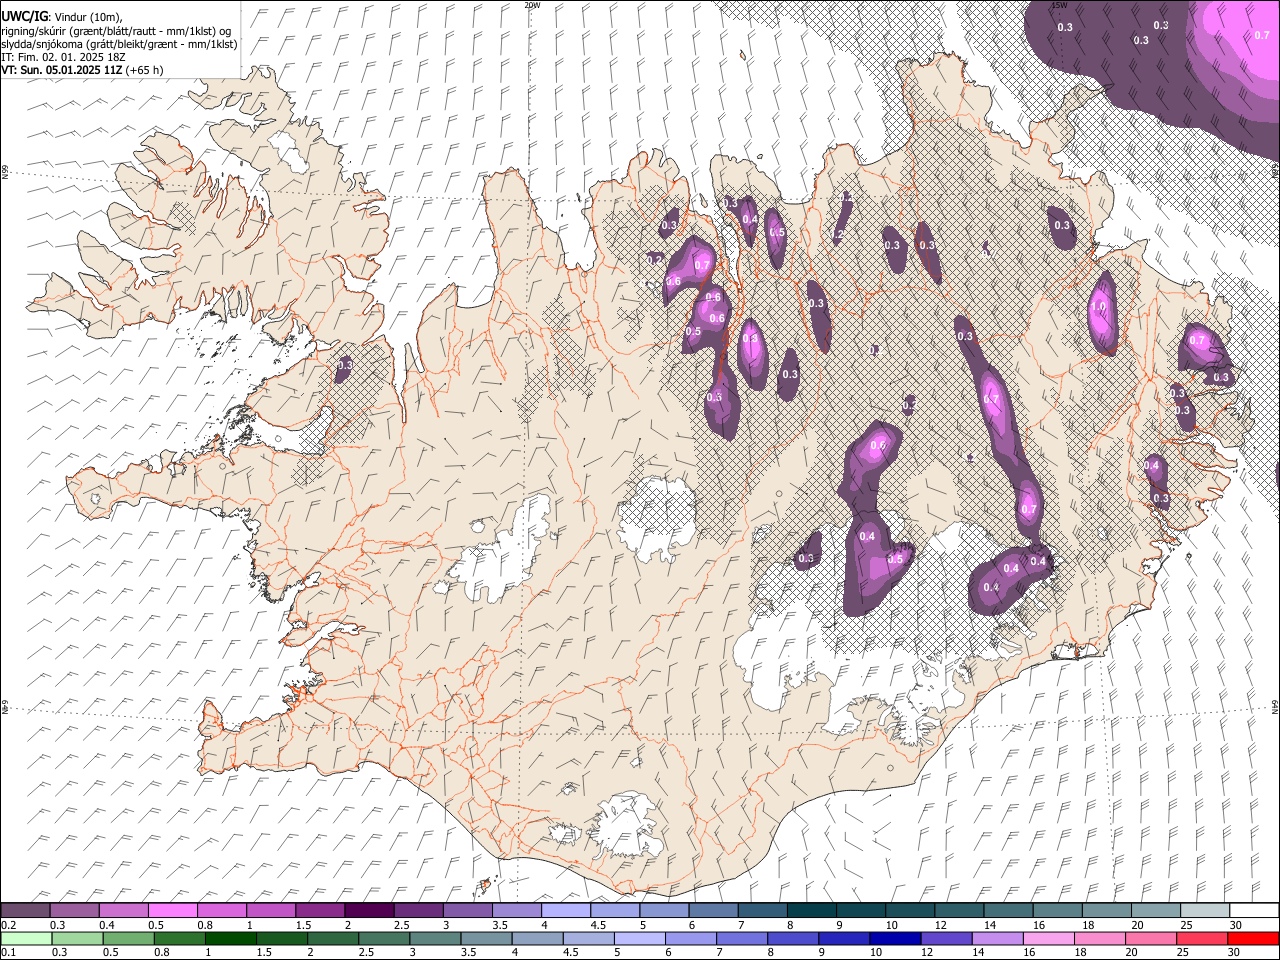The image size is (1280, 960).
Task: Click the dark teal swatch labeled 8 in the snow legend
Action: 812,910
